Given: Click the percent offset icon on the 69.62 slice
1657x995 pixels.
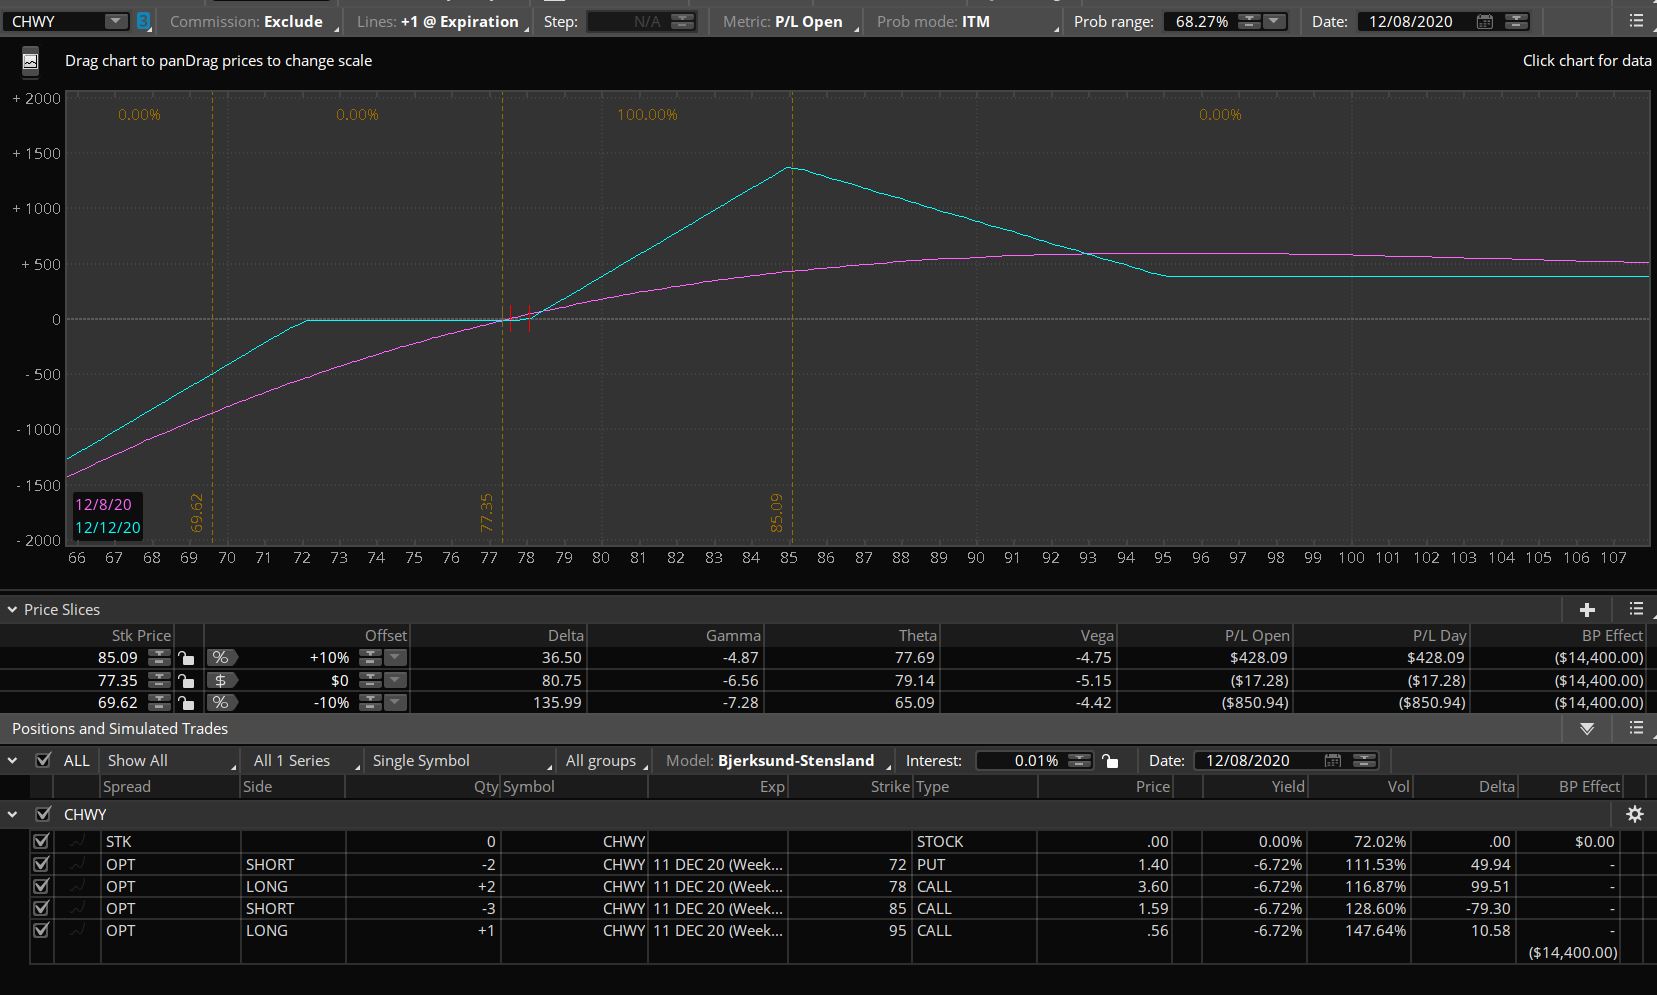Looking at the screenshot, I should point(221,703).
